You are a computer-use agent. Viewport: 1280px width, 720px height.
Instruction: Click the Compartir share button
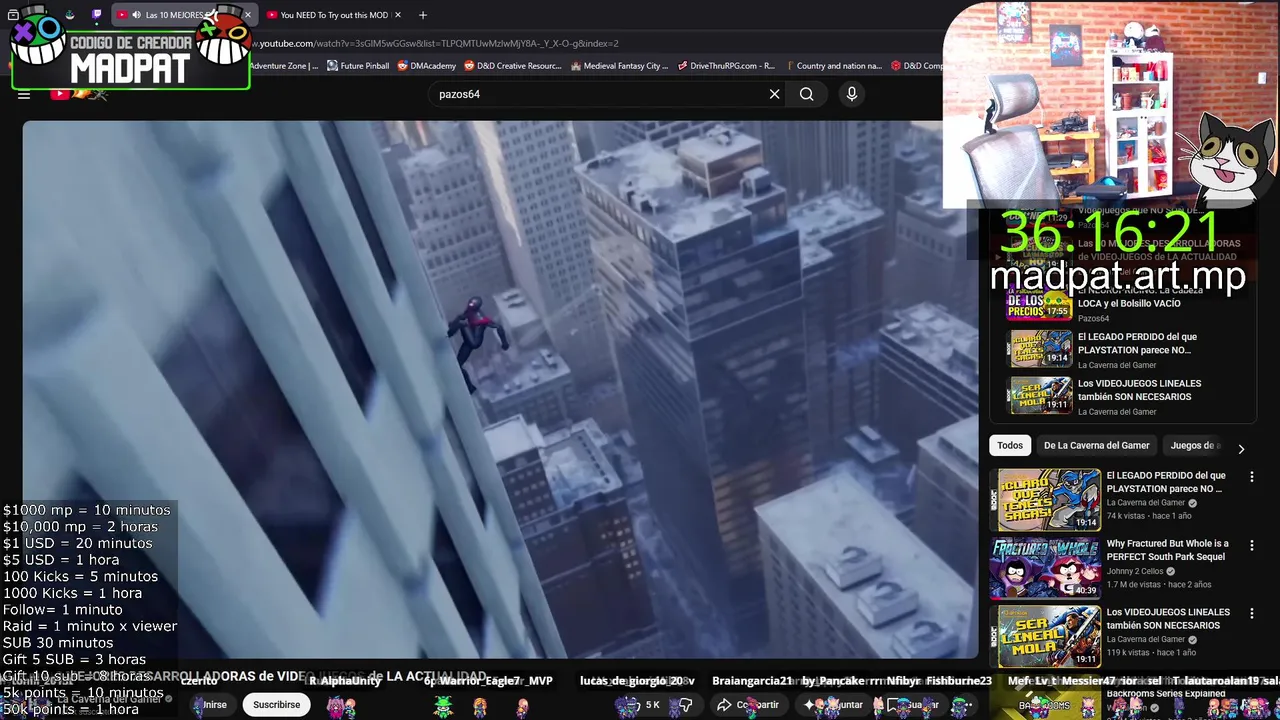(x=749, y=704)
